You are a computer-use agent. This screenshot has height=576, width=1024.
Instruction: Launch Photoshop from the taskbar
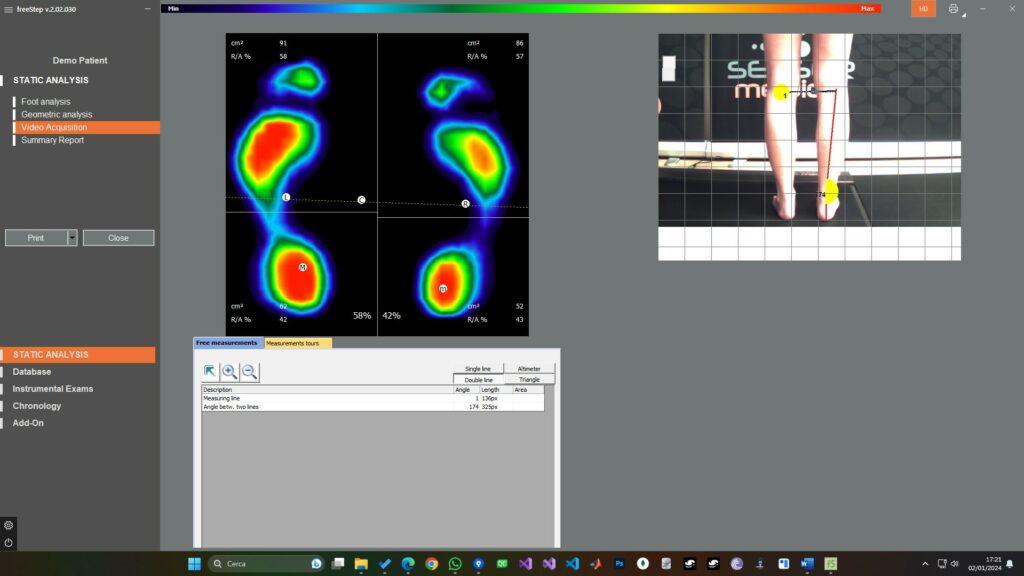tap(619, 563)
